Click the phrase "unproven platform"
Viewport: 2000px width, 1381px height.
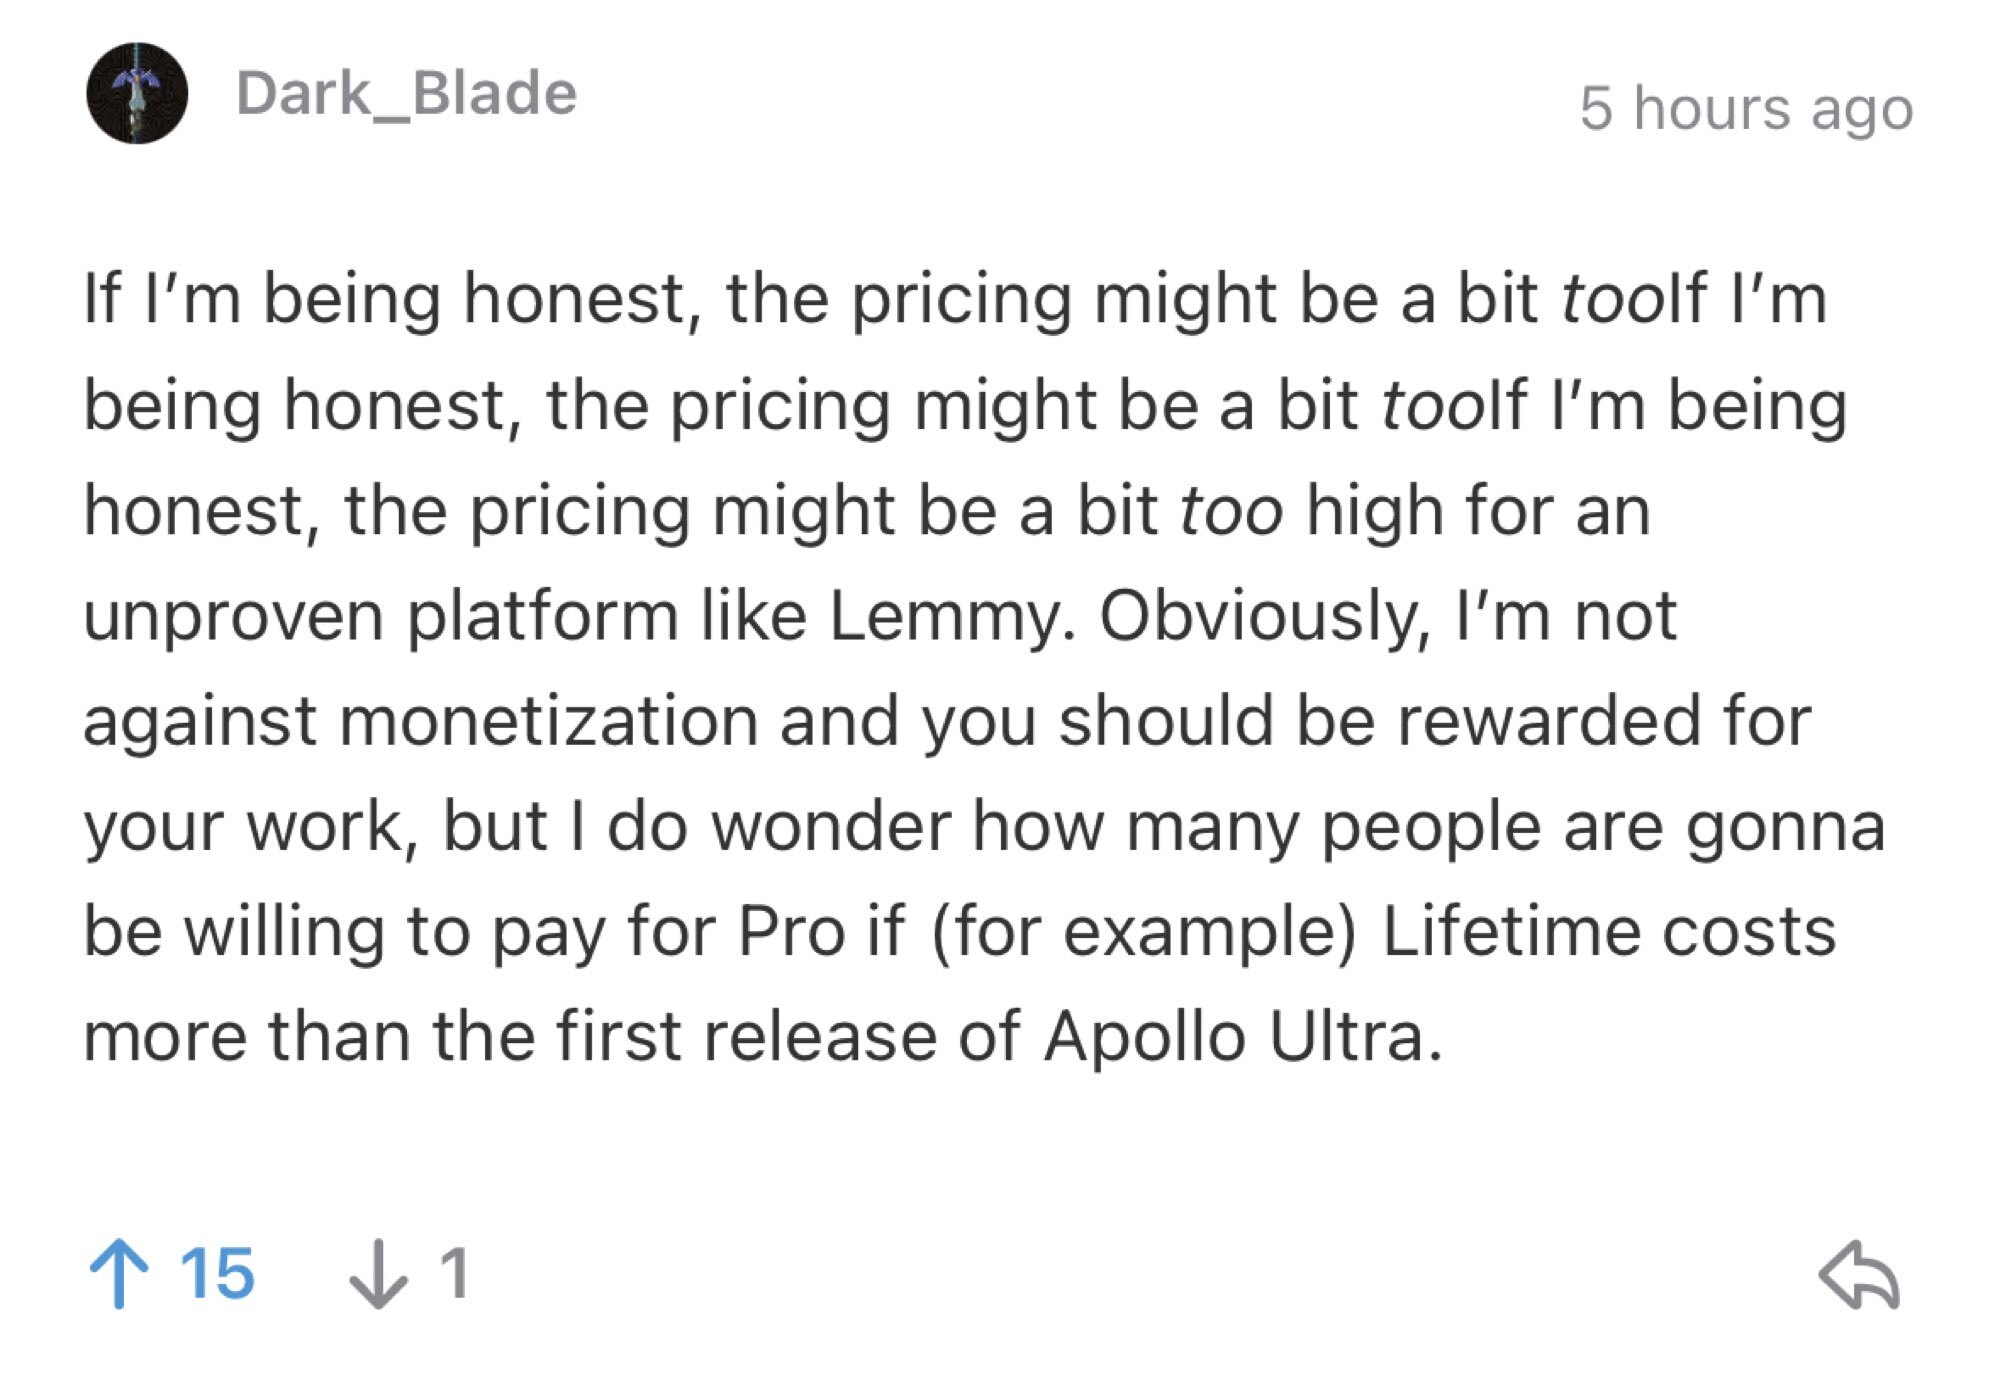[x=380, y=615]
